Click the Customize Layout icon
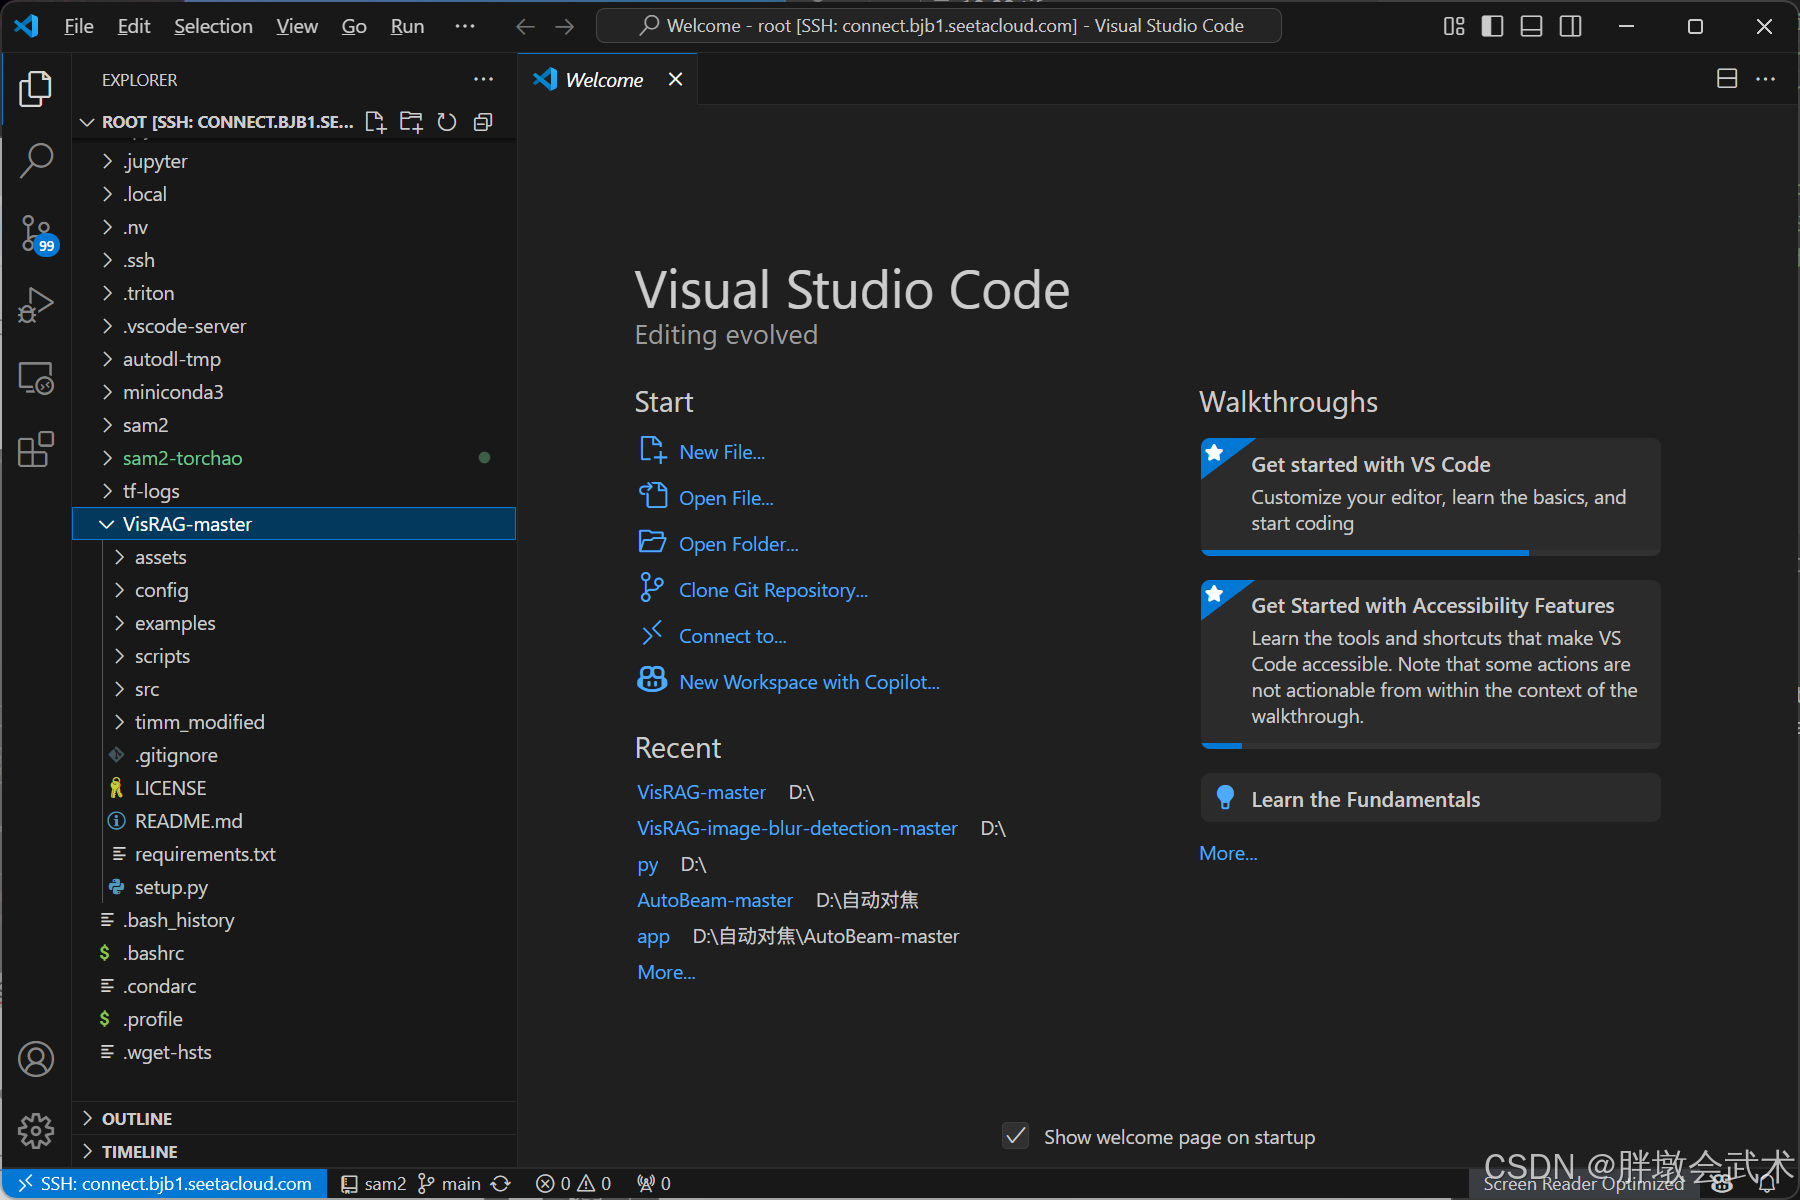This screenshot has height=1200, width=1800. (1454, 26)
